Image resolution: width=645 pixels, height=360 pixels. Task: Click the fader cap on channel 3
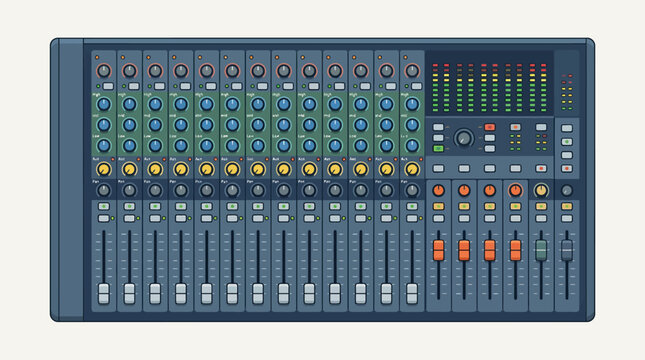[x=155, y=293]
